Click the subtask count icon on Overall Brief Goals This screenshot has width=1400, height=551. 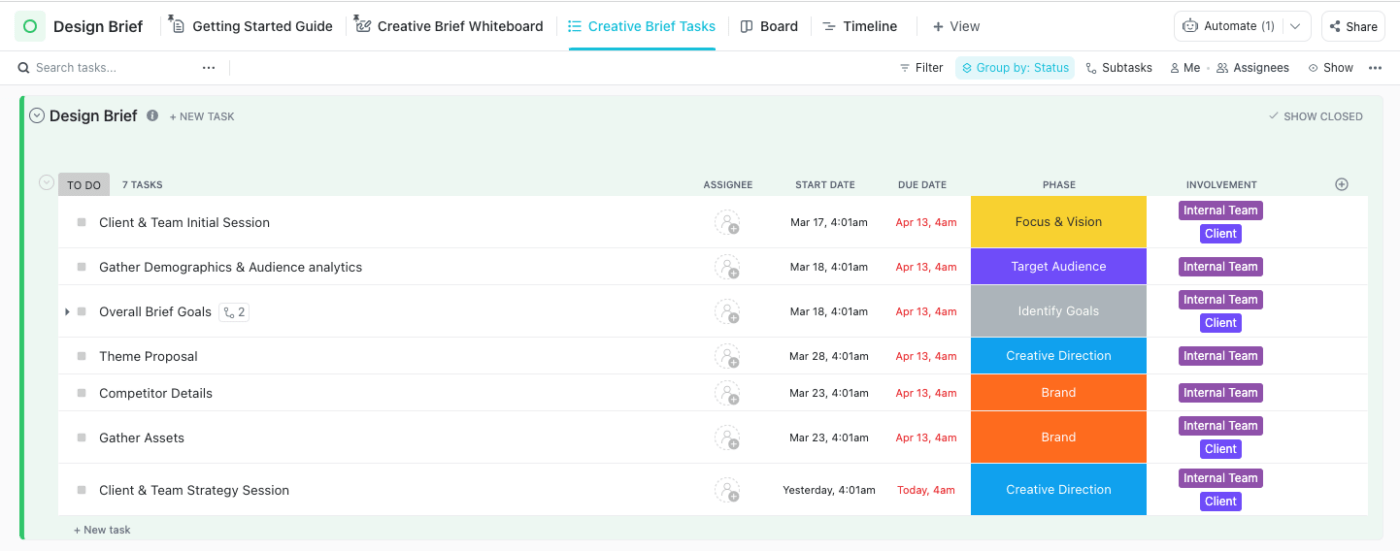point(233,312)
